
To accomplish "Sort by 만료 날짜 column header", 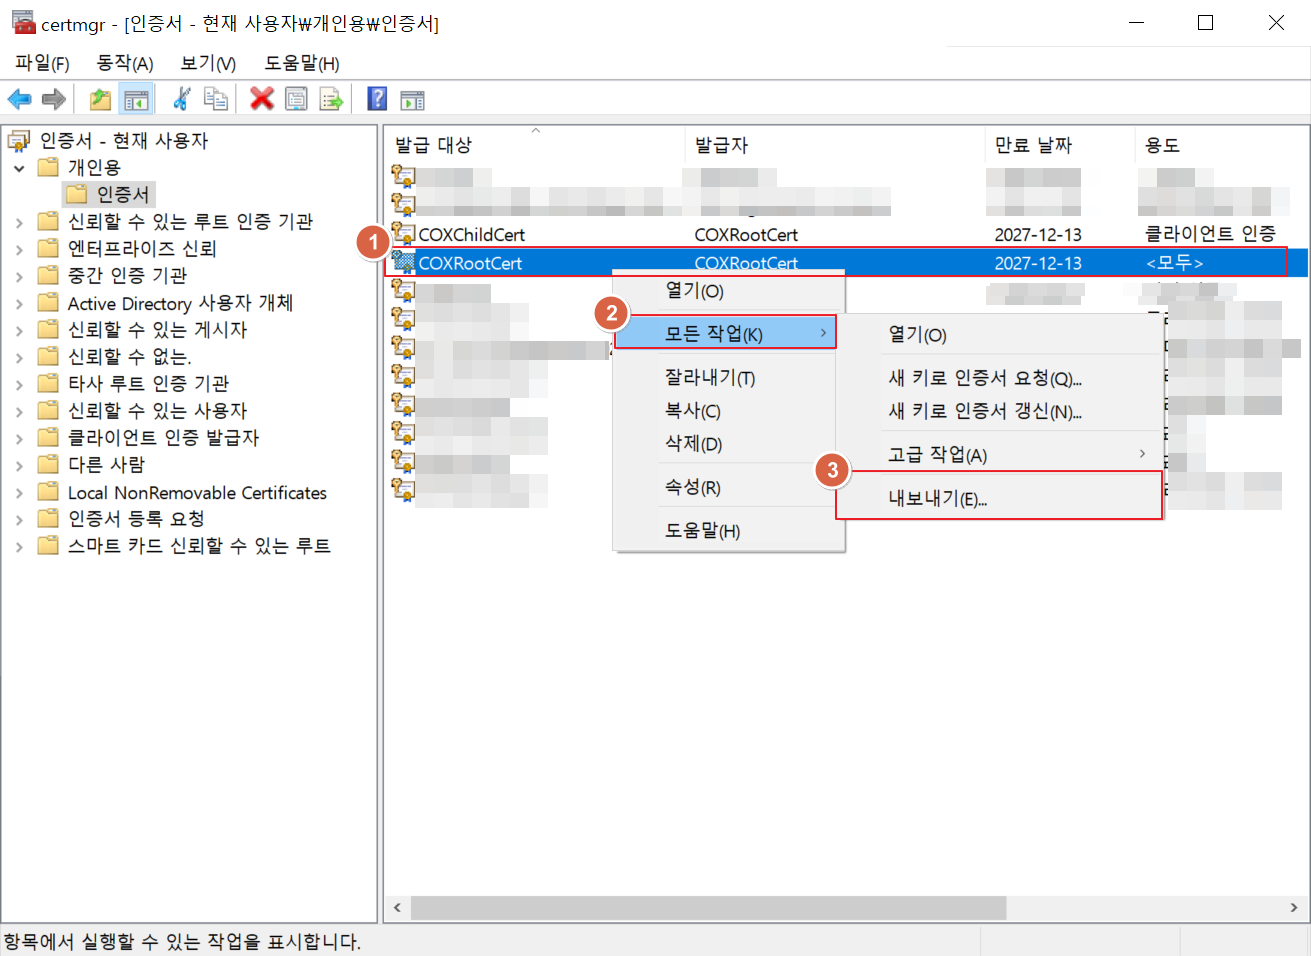I will [x=1060, y=145].
